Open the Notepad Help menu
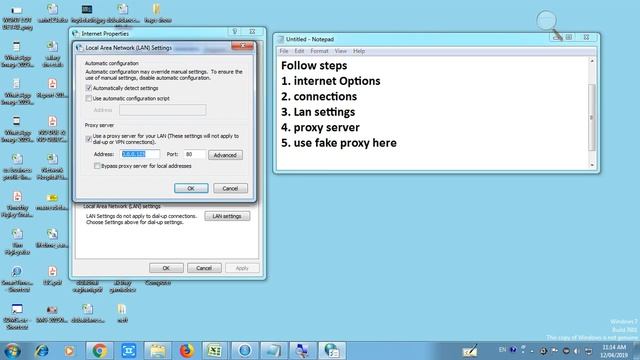 pos(359,51)
